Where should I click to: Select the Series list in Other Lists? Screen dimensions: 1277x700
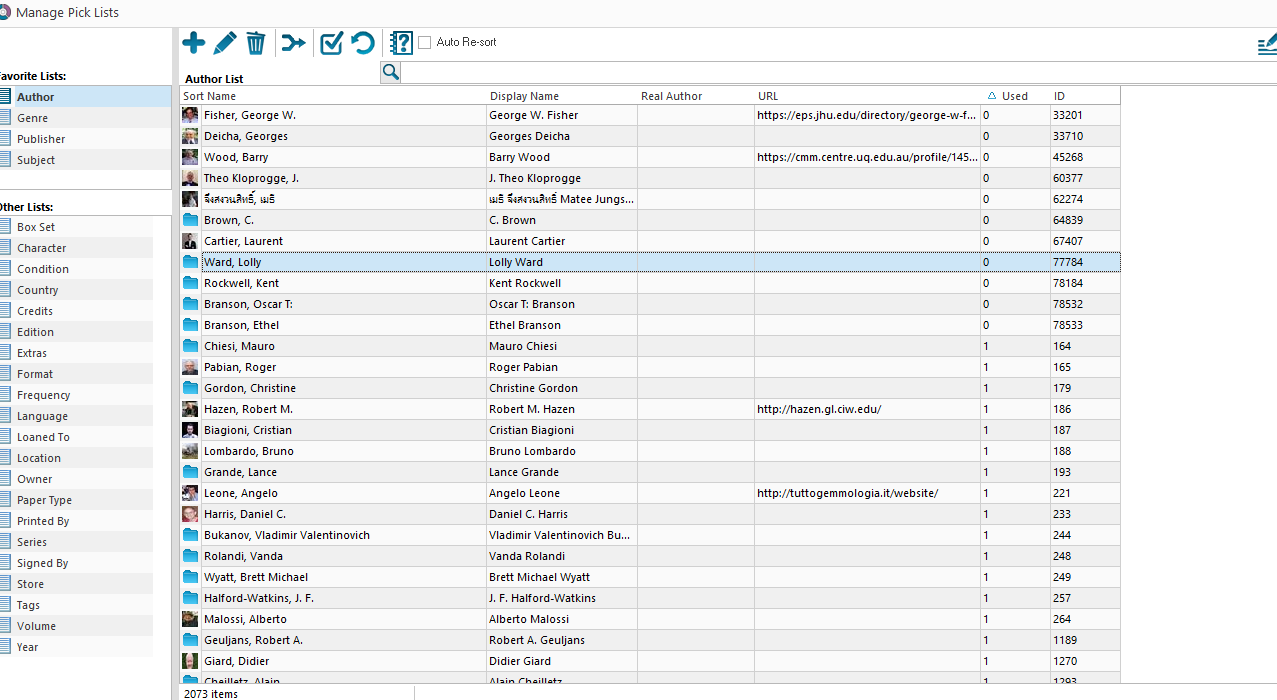32,542
